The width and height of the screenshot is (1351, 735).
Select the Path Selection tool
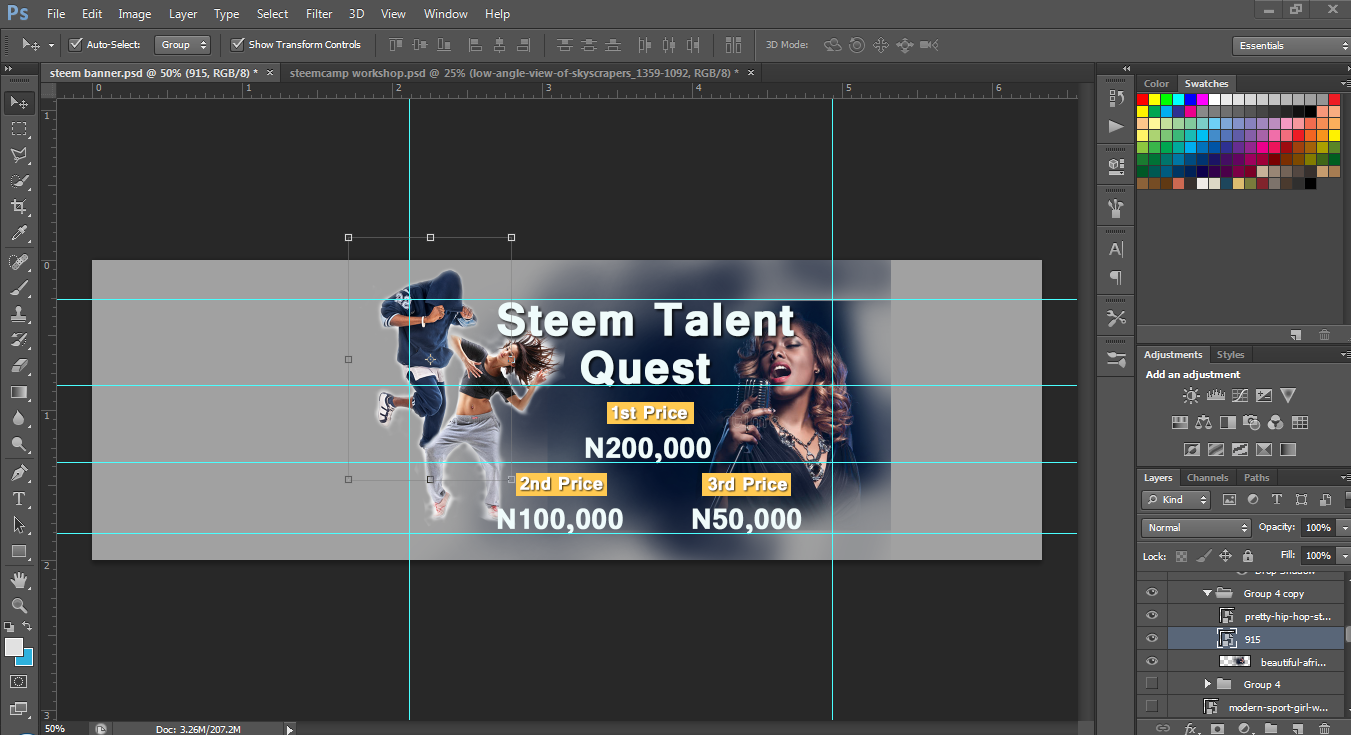click(x=19, y=524)
